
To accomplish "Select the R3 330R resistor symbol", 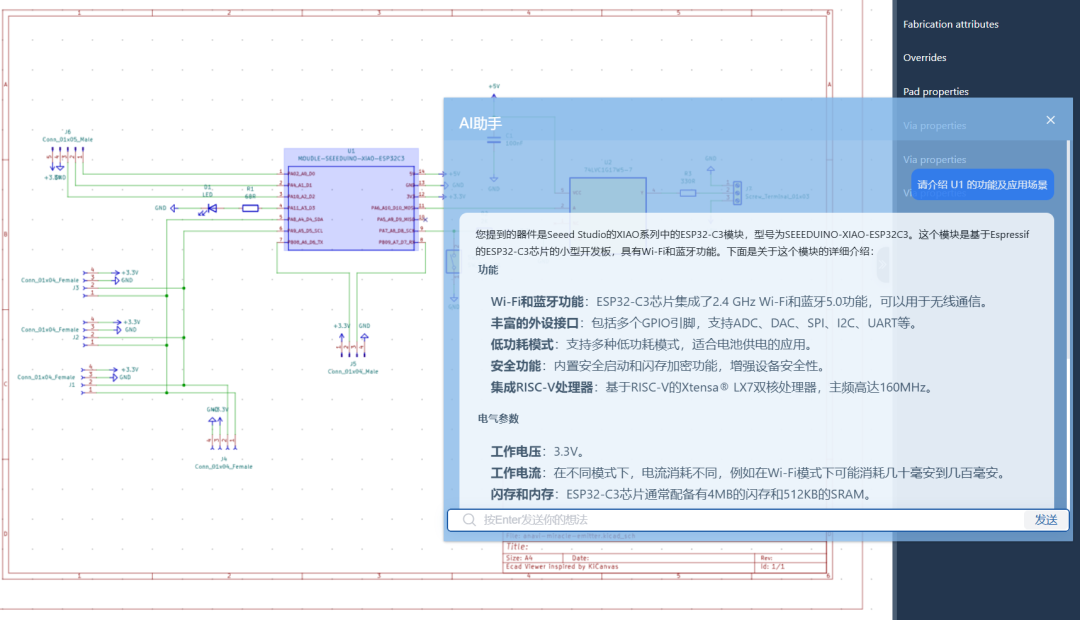I will tap(687, 193).
